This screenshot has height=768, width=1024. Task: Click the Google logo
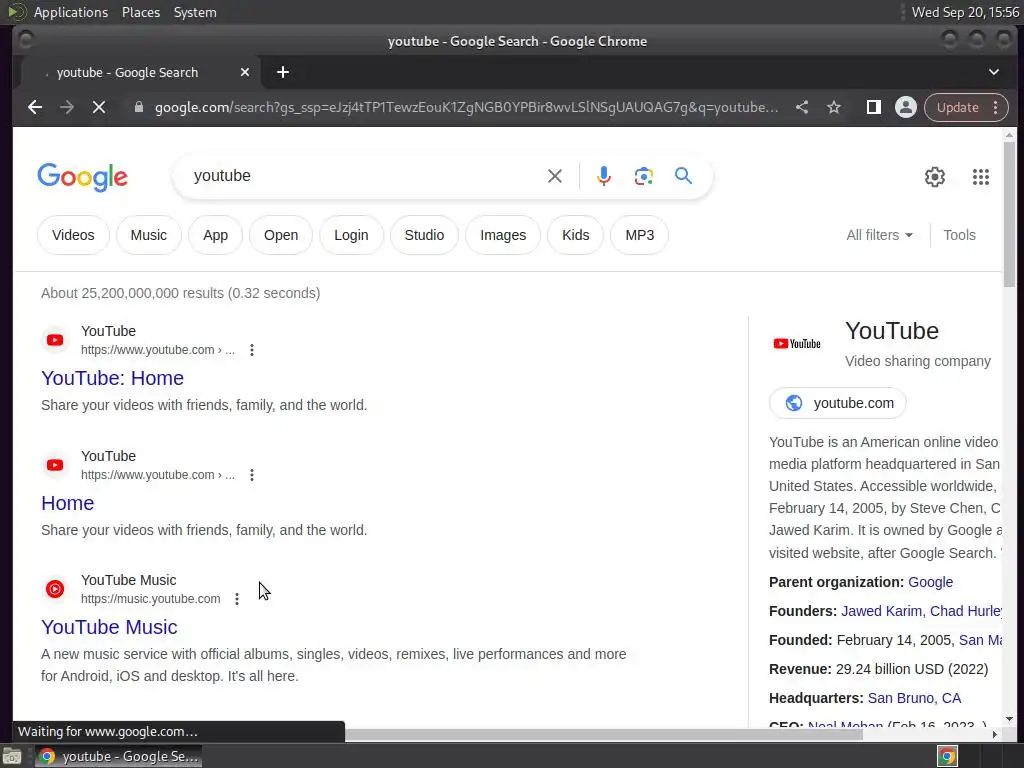[x=82, y=177]
